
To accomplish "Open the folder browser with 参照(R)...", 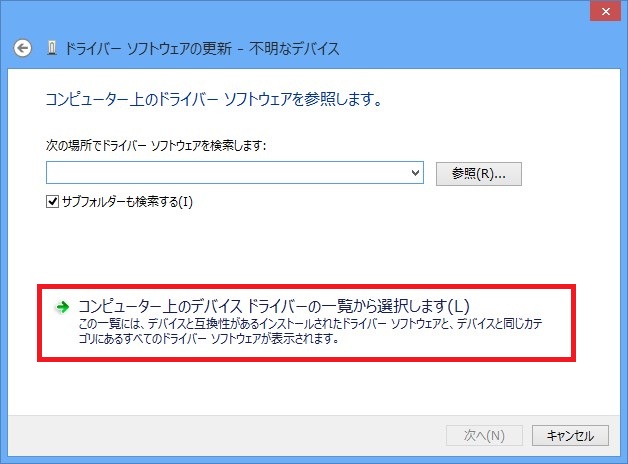I will (x=479, y=173).
